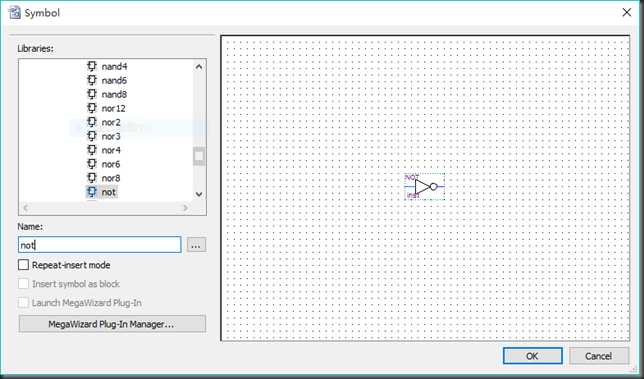Focus the Name input field
This screenshot has height=379, width=644.
tap(100, 245)
